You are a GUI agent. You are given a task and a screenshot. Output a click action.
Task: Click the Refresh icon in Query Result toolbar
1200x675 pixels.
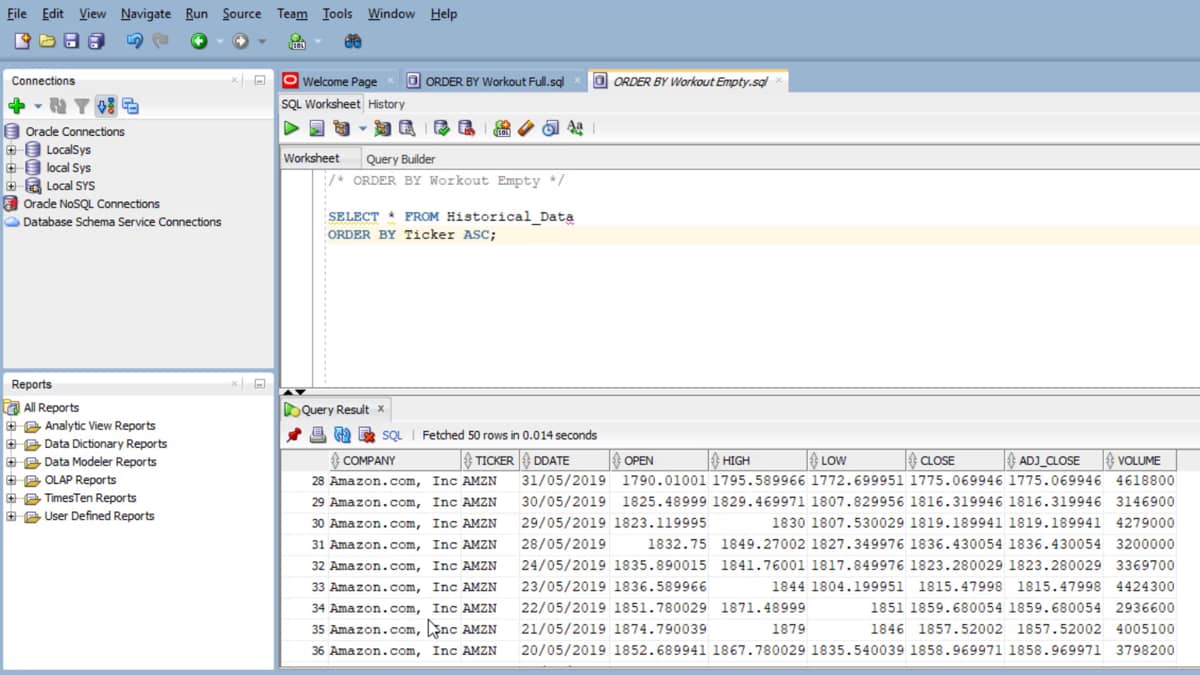[x=342, y=435]
